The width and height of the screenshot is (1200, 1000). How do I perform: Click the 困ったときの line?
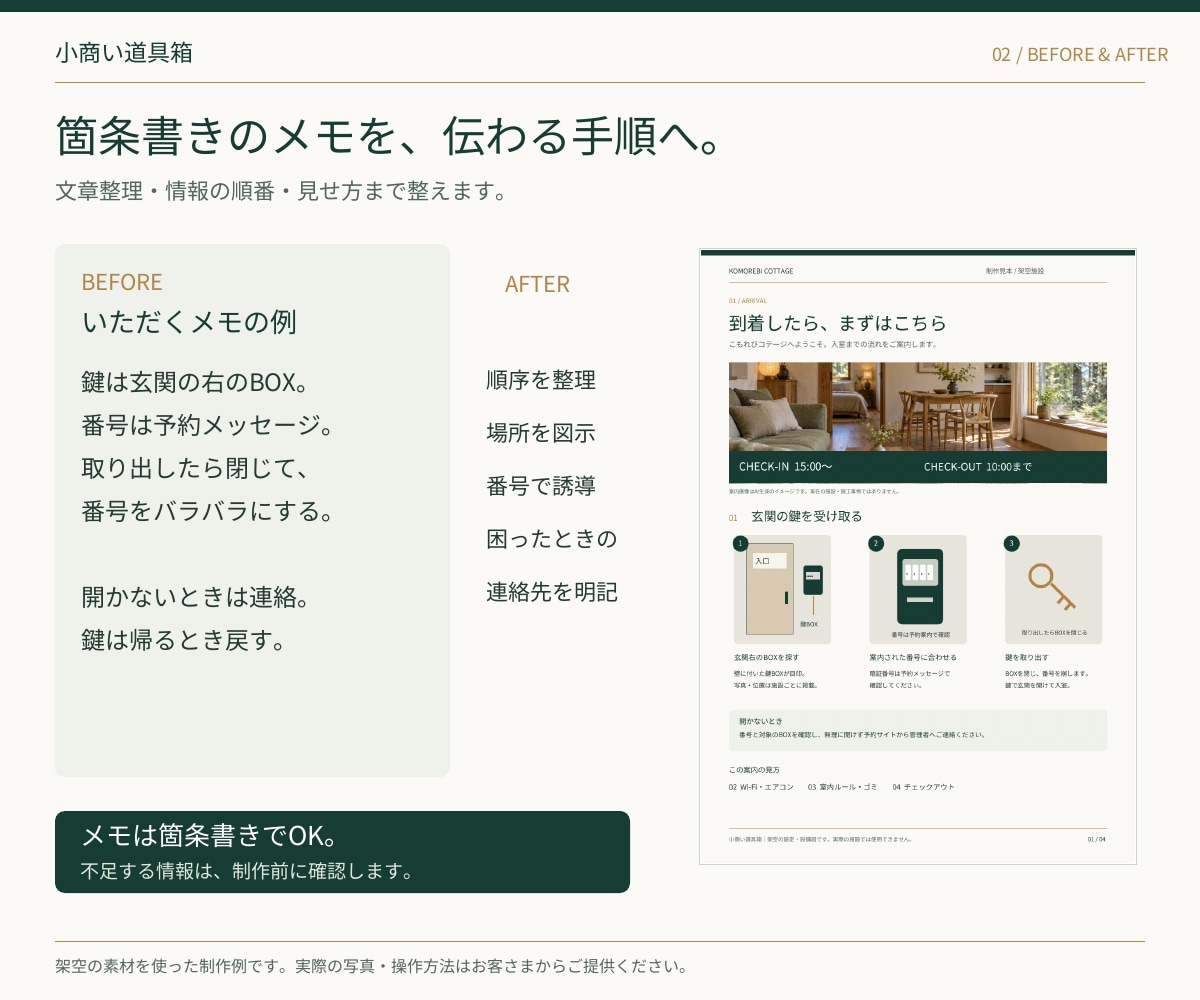coord(552,539)
